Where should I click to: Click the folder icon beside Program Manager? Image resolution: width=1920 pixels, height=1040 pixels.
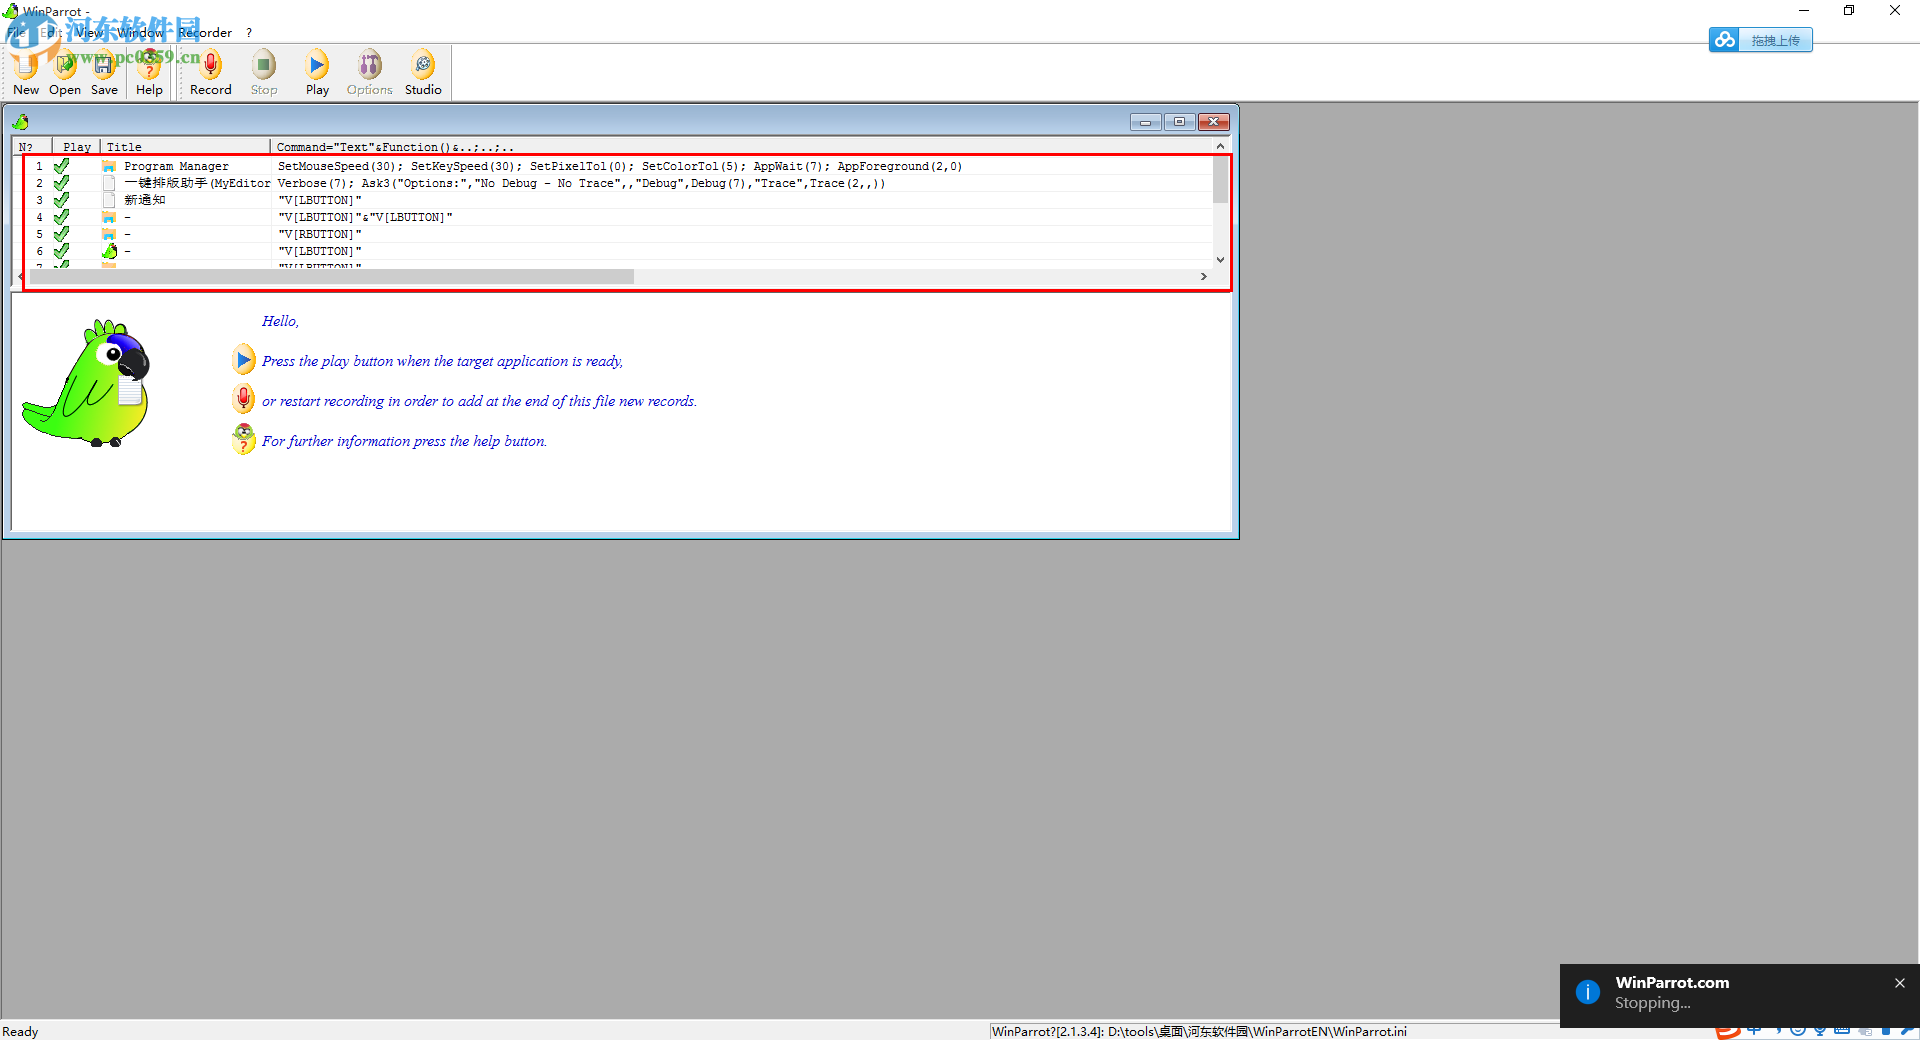[x=109, y=166]
